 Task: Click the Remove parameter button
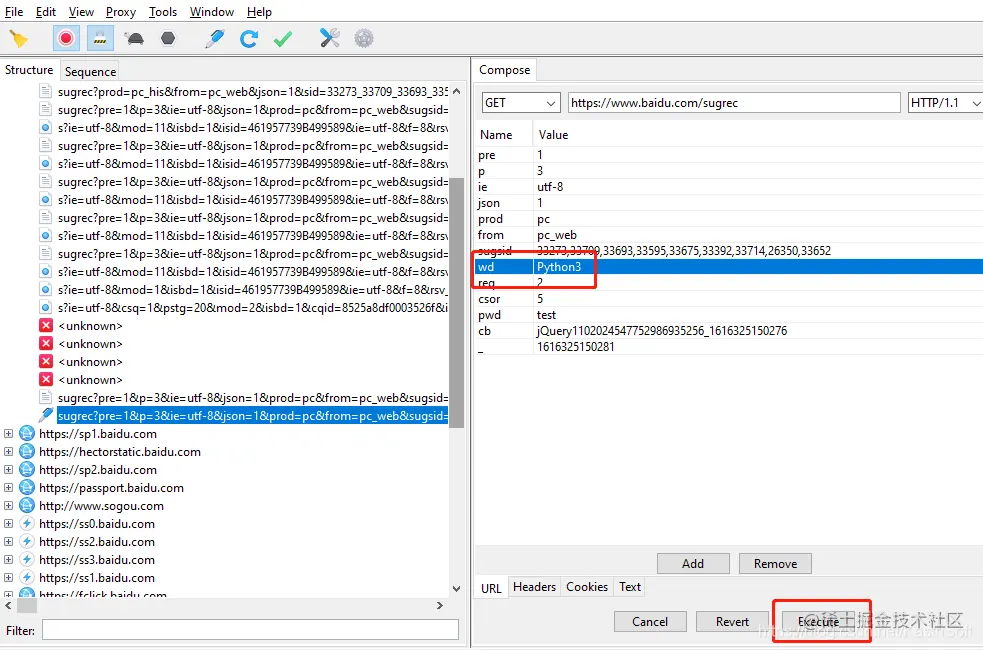click(x=775, y=564)
